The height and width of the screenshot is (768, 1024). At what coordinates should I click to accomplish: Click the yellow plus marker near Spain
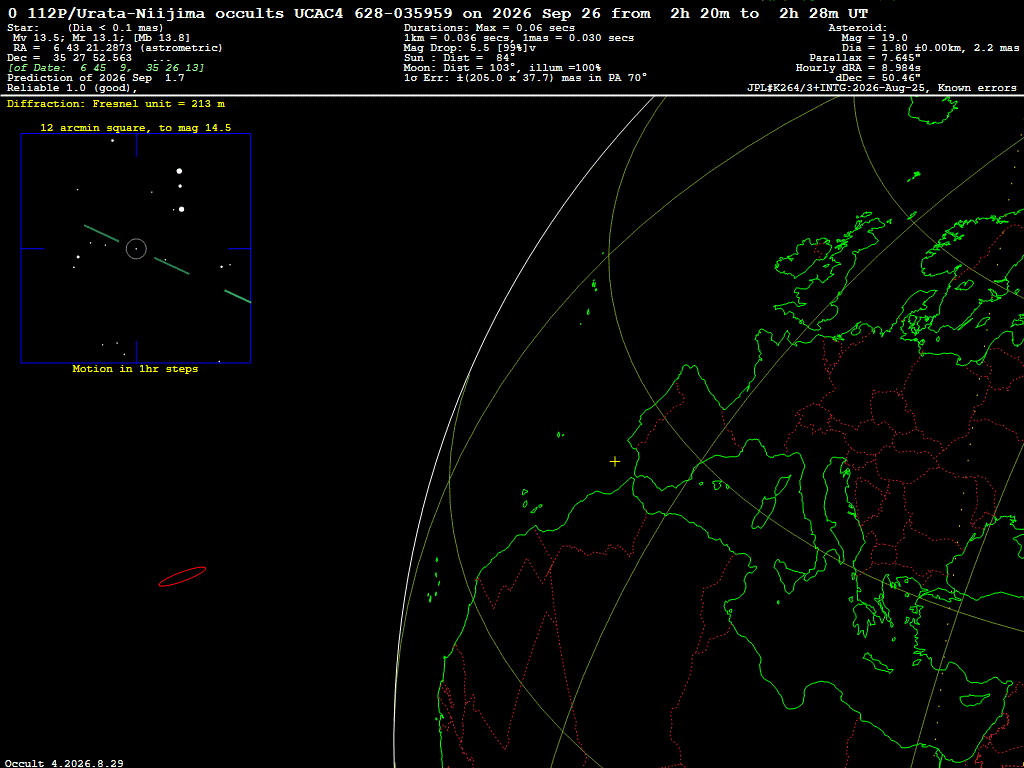pyautogui.click(x=615, y=462)
